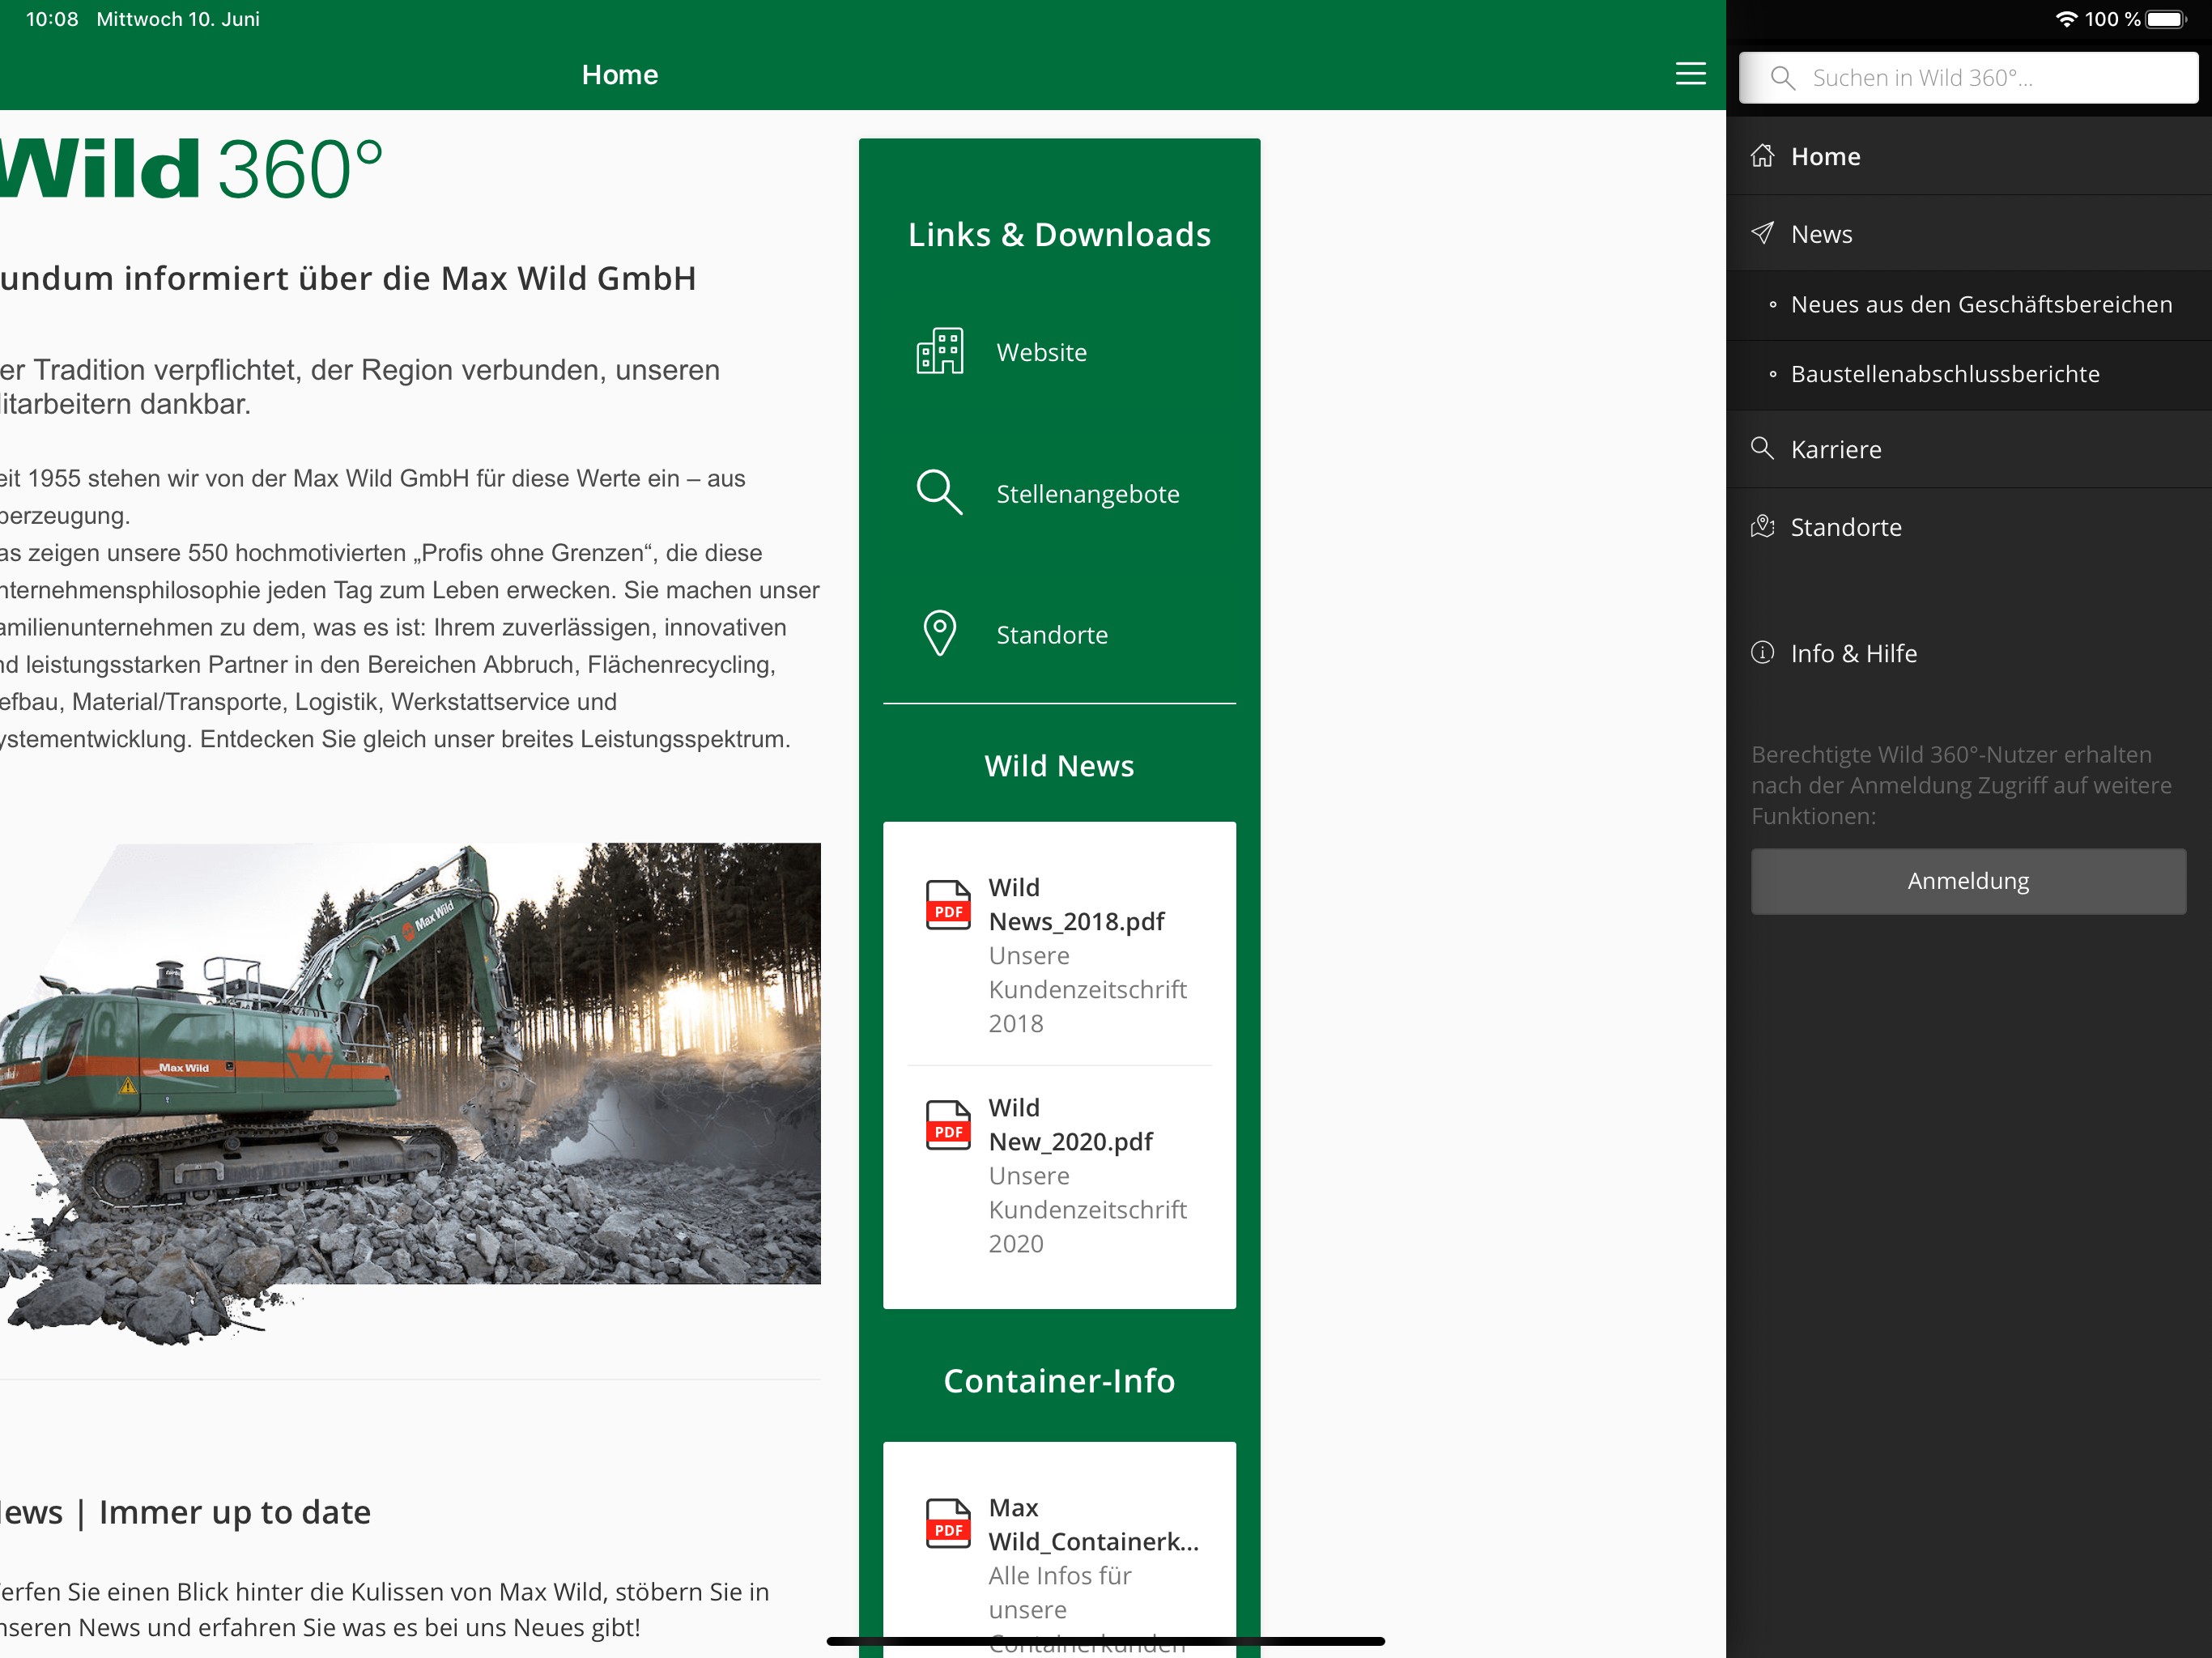
Task: Click the Home house icon
Action: pyautogui.click(x=1762, y=156)
